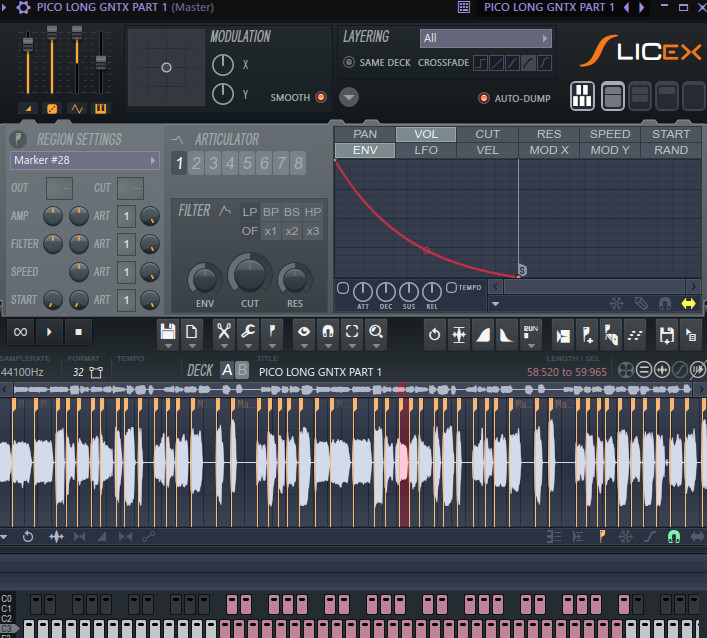Open the scissors icon dropdown arrow
The height and width of the screenshot is (638, 707).
tap(224, 346)
